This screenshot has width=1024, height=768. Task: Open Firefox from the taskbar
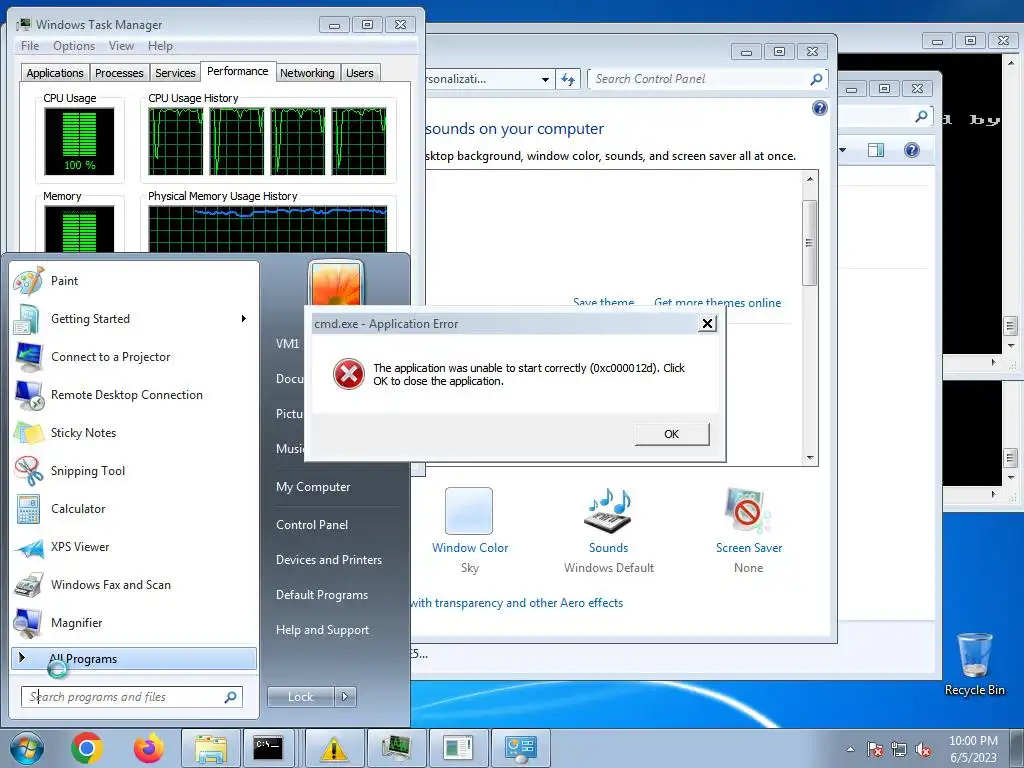pyautogui.click(x=148, y=748)
